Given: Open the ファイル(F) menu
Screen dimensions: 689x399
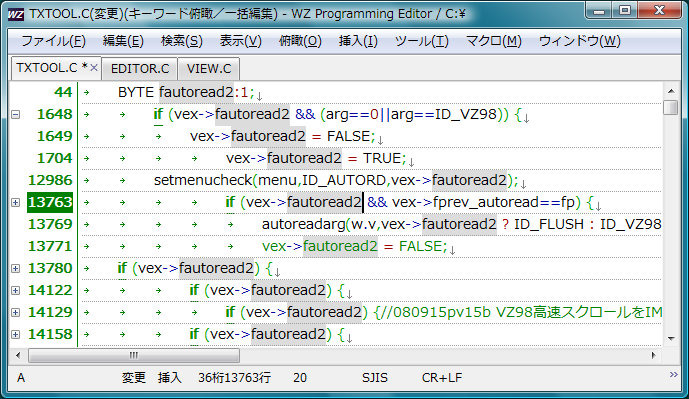Looking at the screenshot, I should [x=54, y=41].
